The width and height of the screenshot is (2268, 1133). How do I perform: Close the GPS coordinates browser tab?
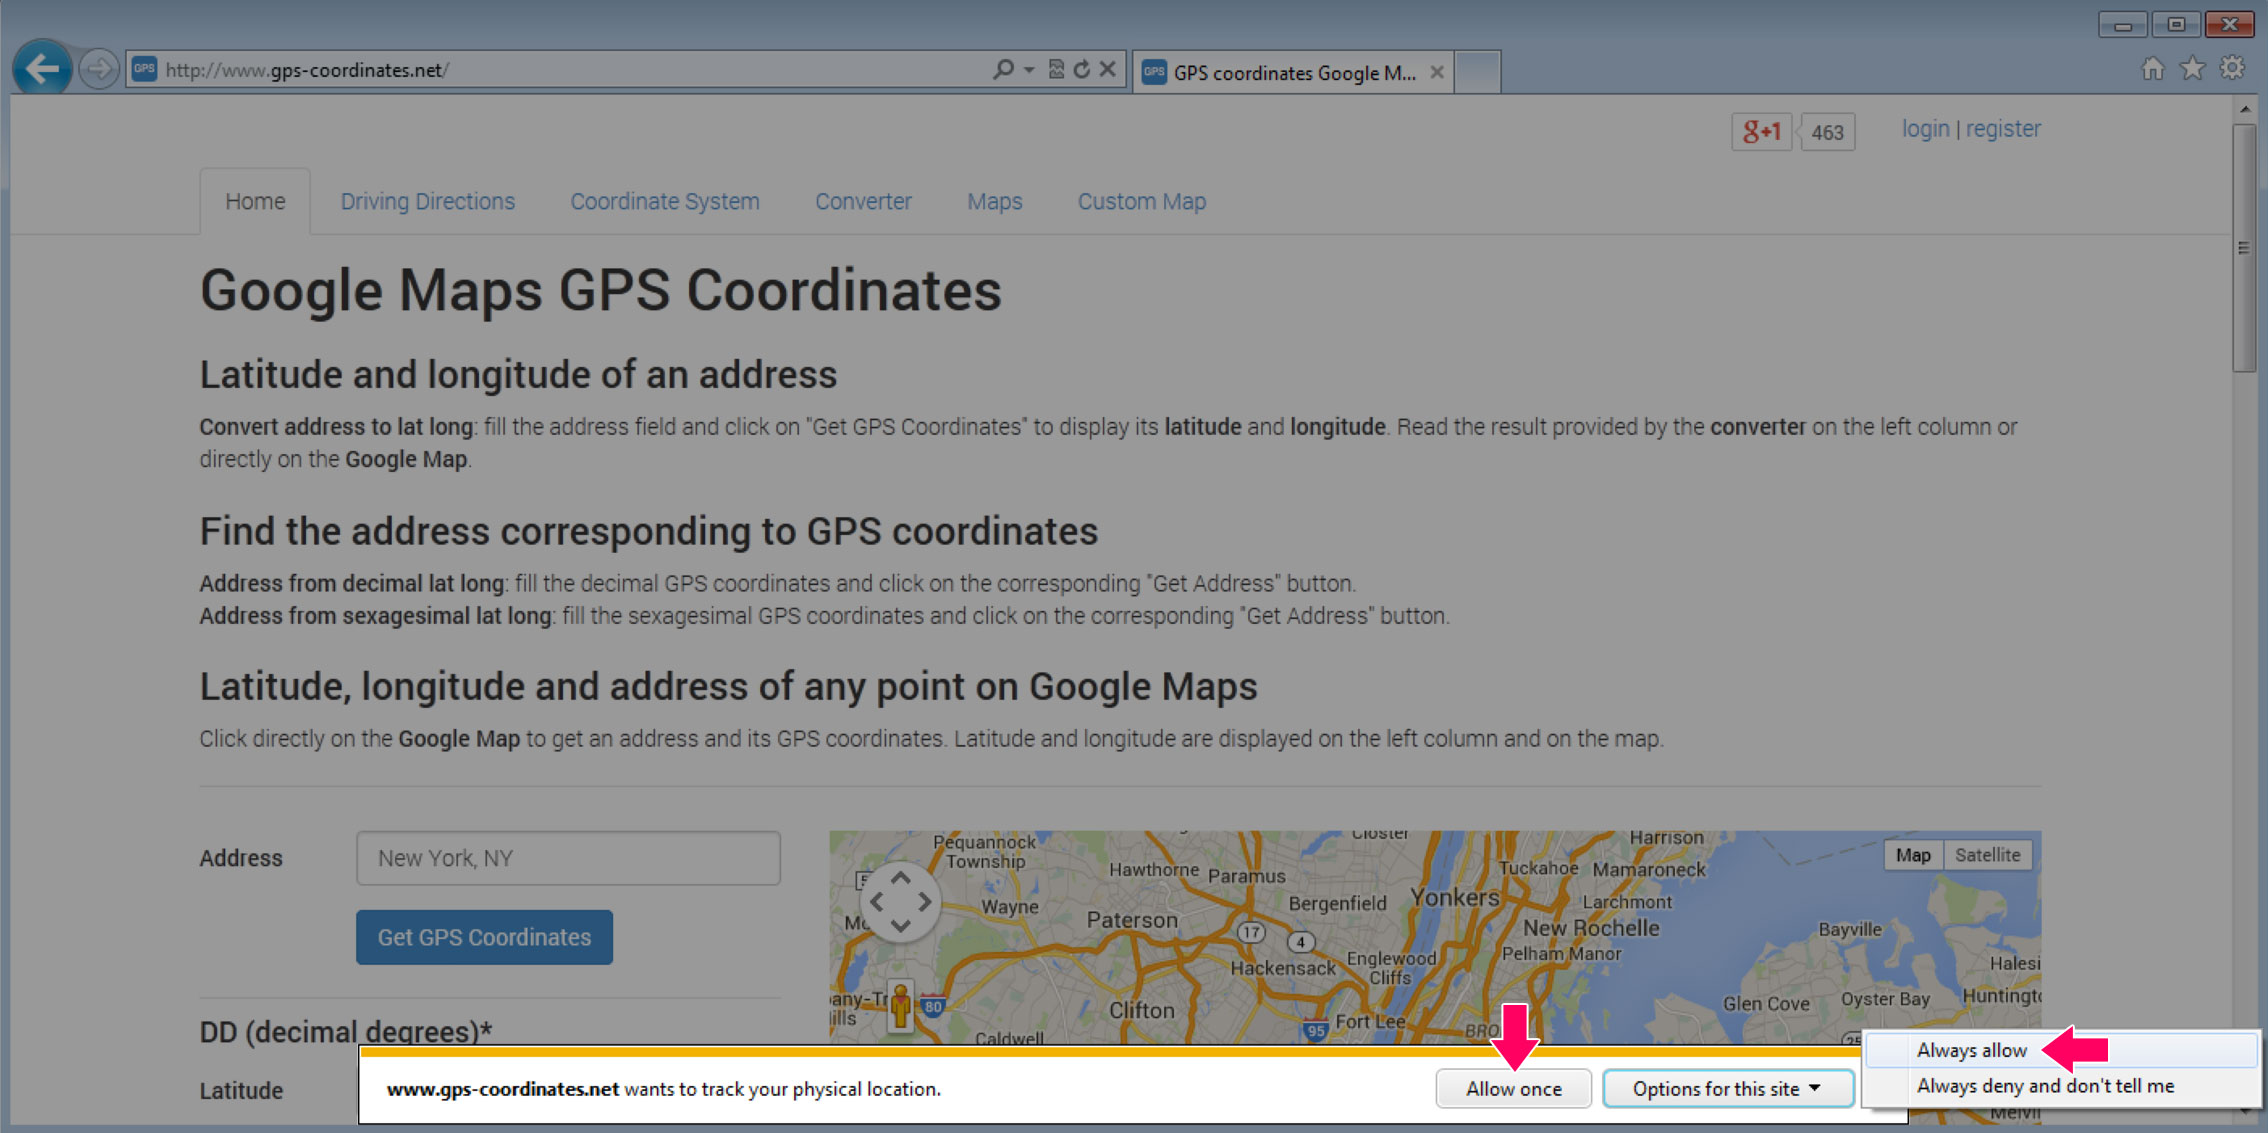coord(1437,72)
